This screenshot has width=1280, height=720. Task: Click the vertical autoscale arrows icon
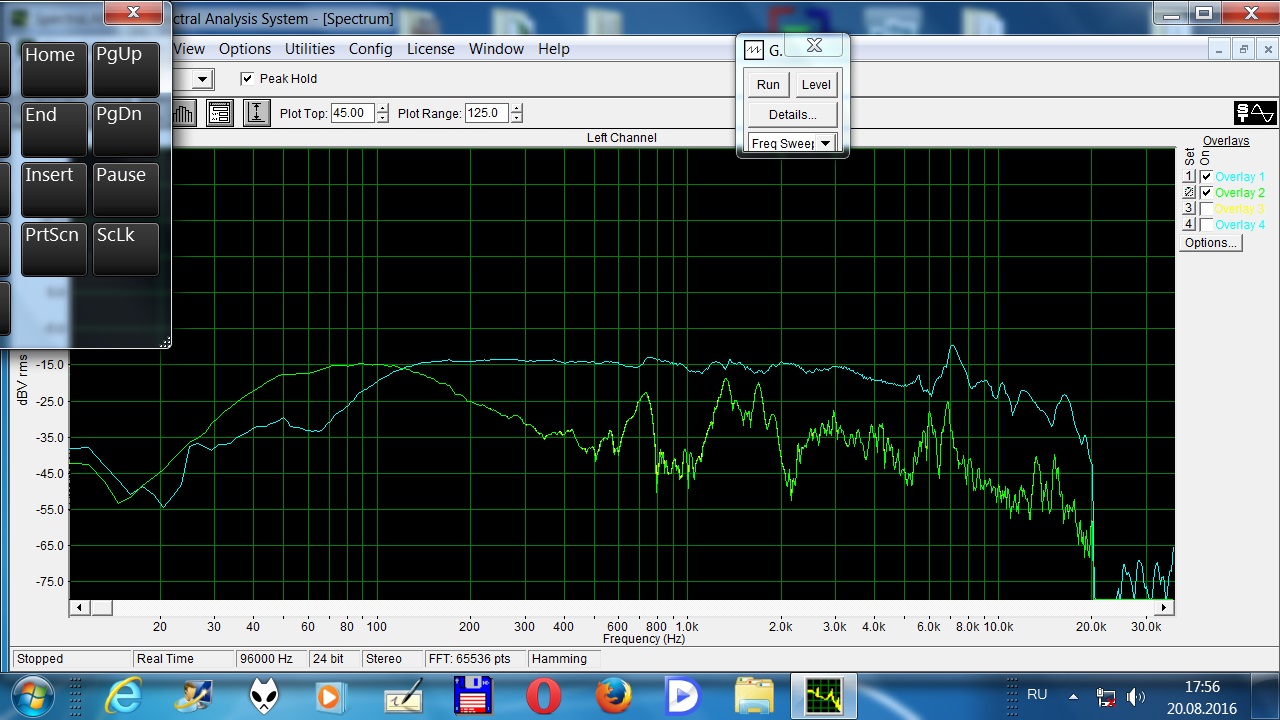pos(256,113)
